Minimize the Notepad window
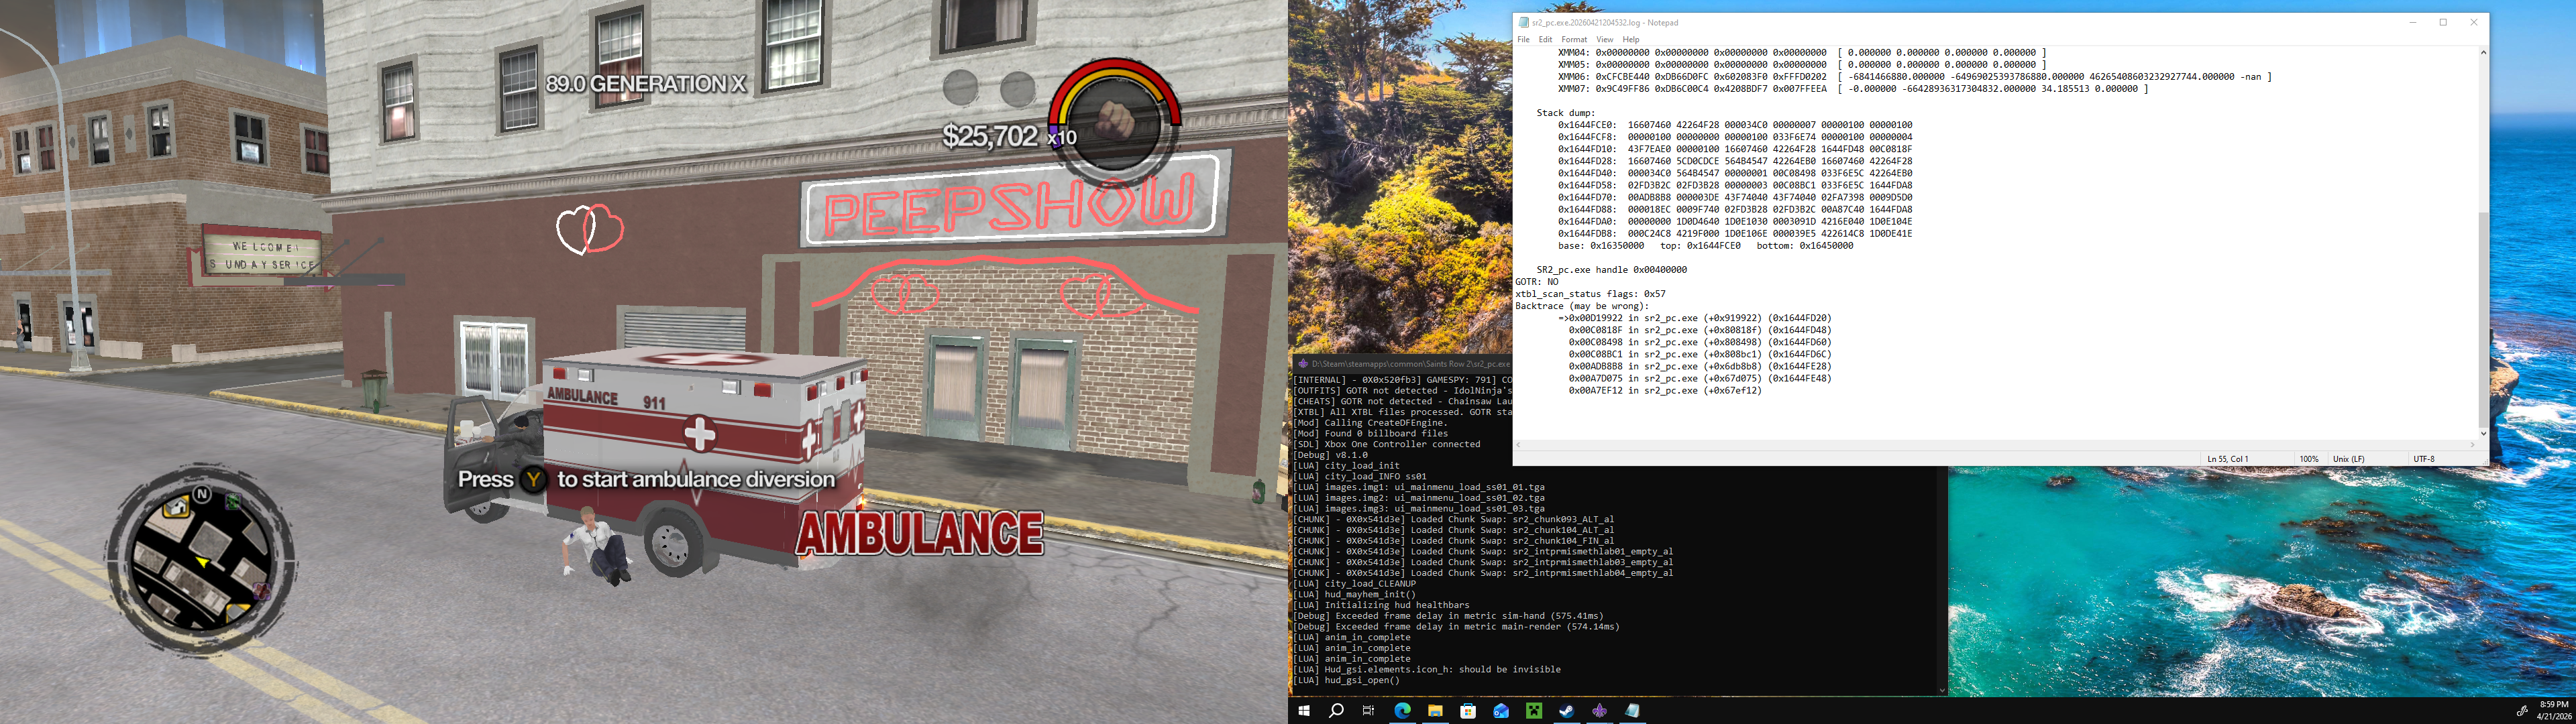This screenshot has height=724, width=2576. click(2412, 22)
